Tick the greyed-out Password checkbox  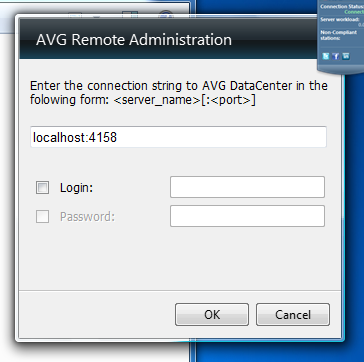(x=42, y=217)
